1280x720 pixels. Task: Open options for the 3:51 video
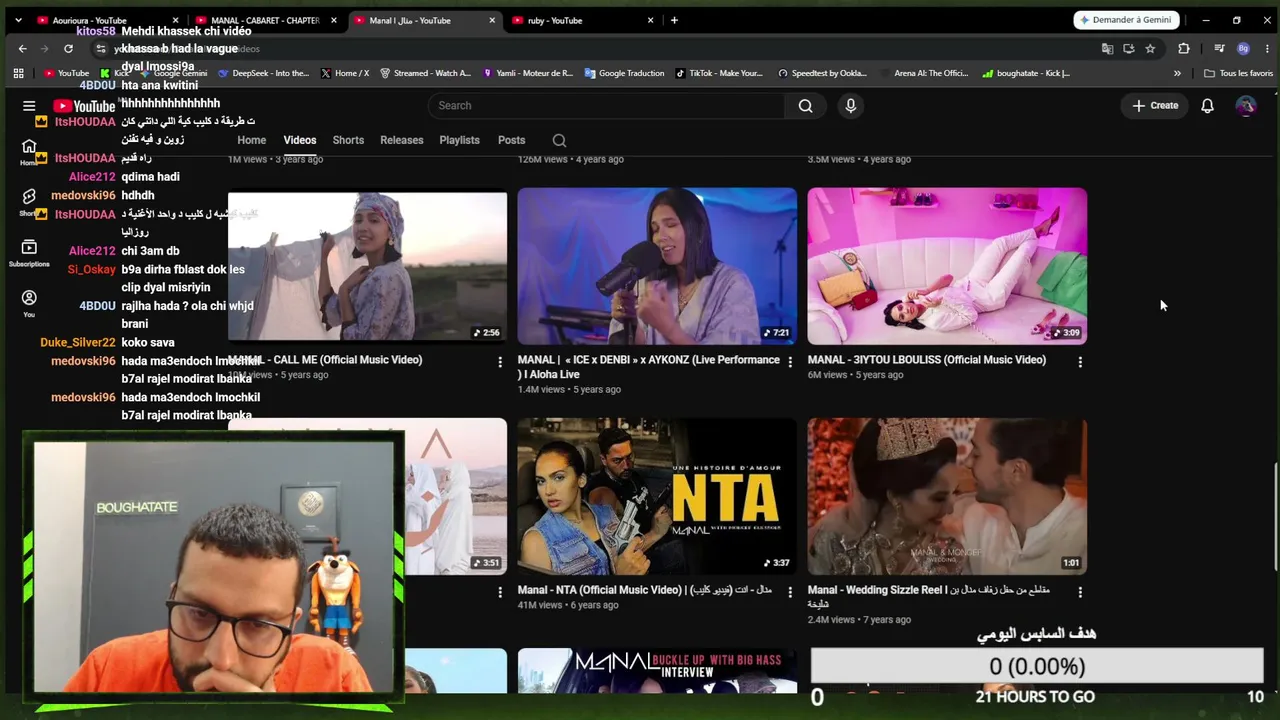click(x=500, y=592)
